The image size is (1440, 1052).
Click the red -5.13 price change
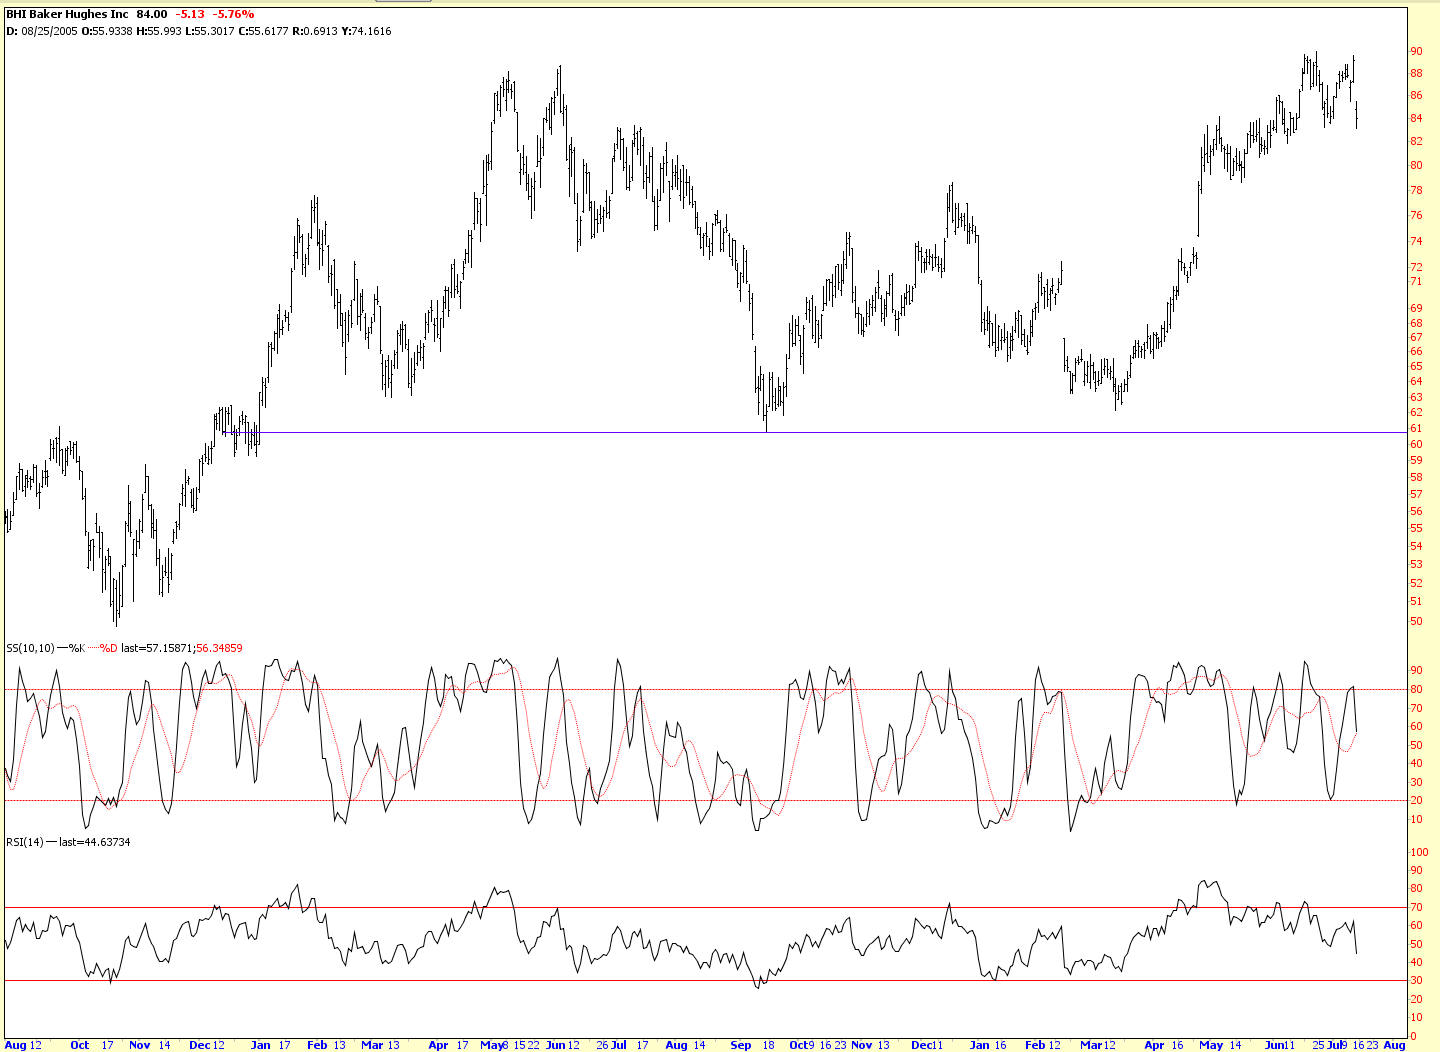(189, 15)
